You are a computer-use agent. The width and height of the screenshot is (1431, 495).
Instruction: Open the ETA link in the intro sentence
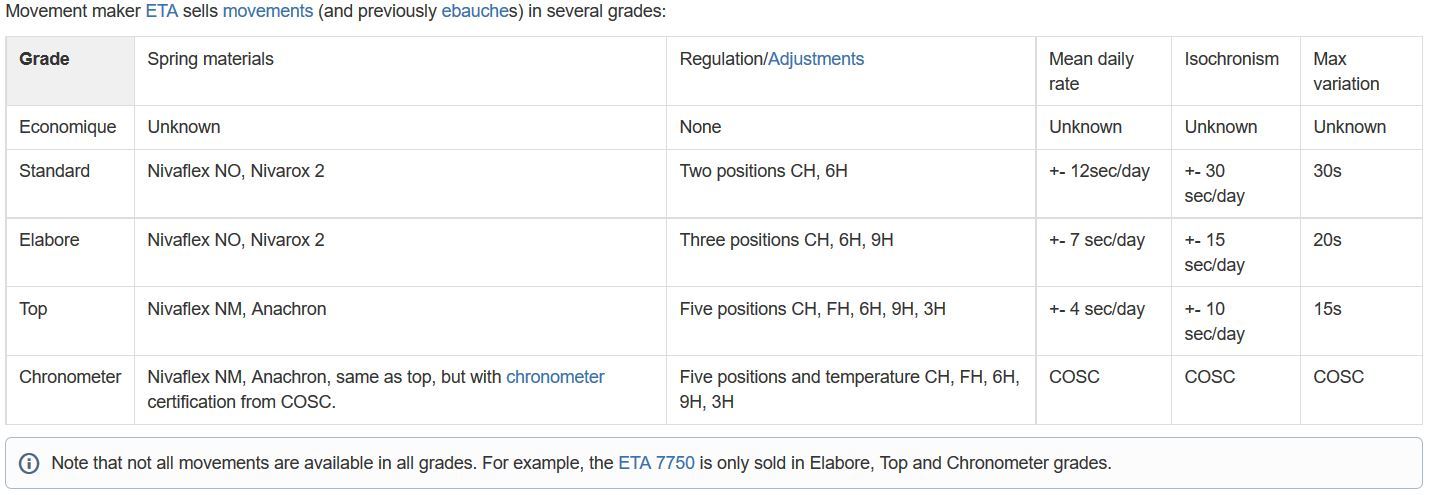click(161, 12)
